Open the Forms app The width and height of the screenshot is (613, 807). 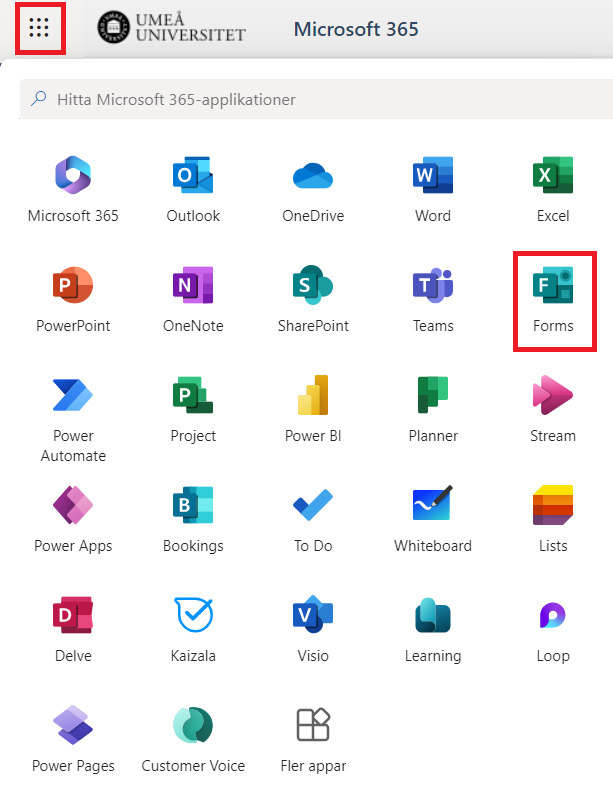[x=553, y=300]
